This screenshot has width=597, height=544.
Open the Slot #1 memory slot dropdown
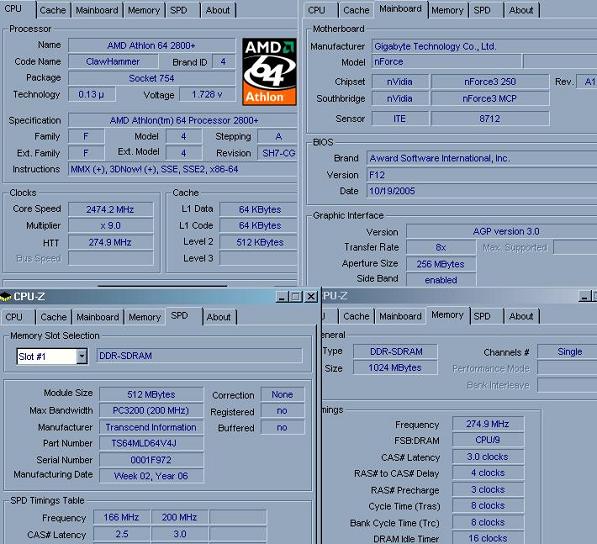click(x=81, y=357)
